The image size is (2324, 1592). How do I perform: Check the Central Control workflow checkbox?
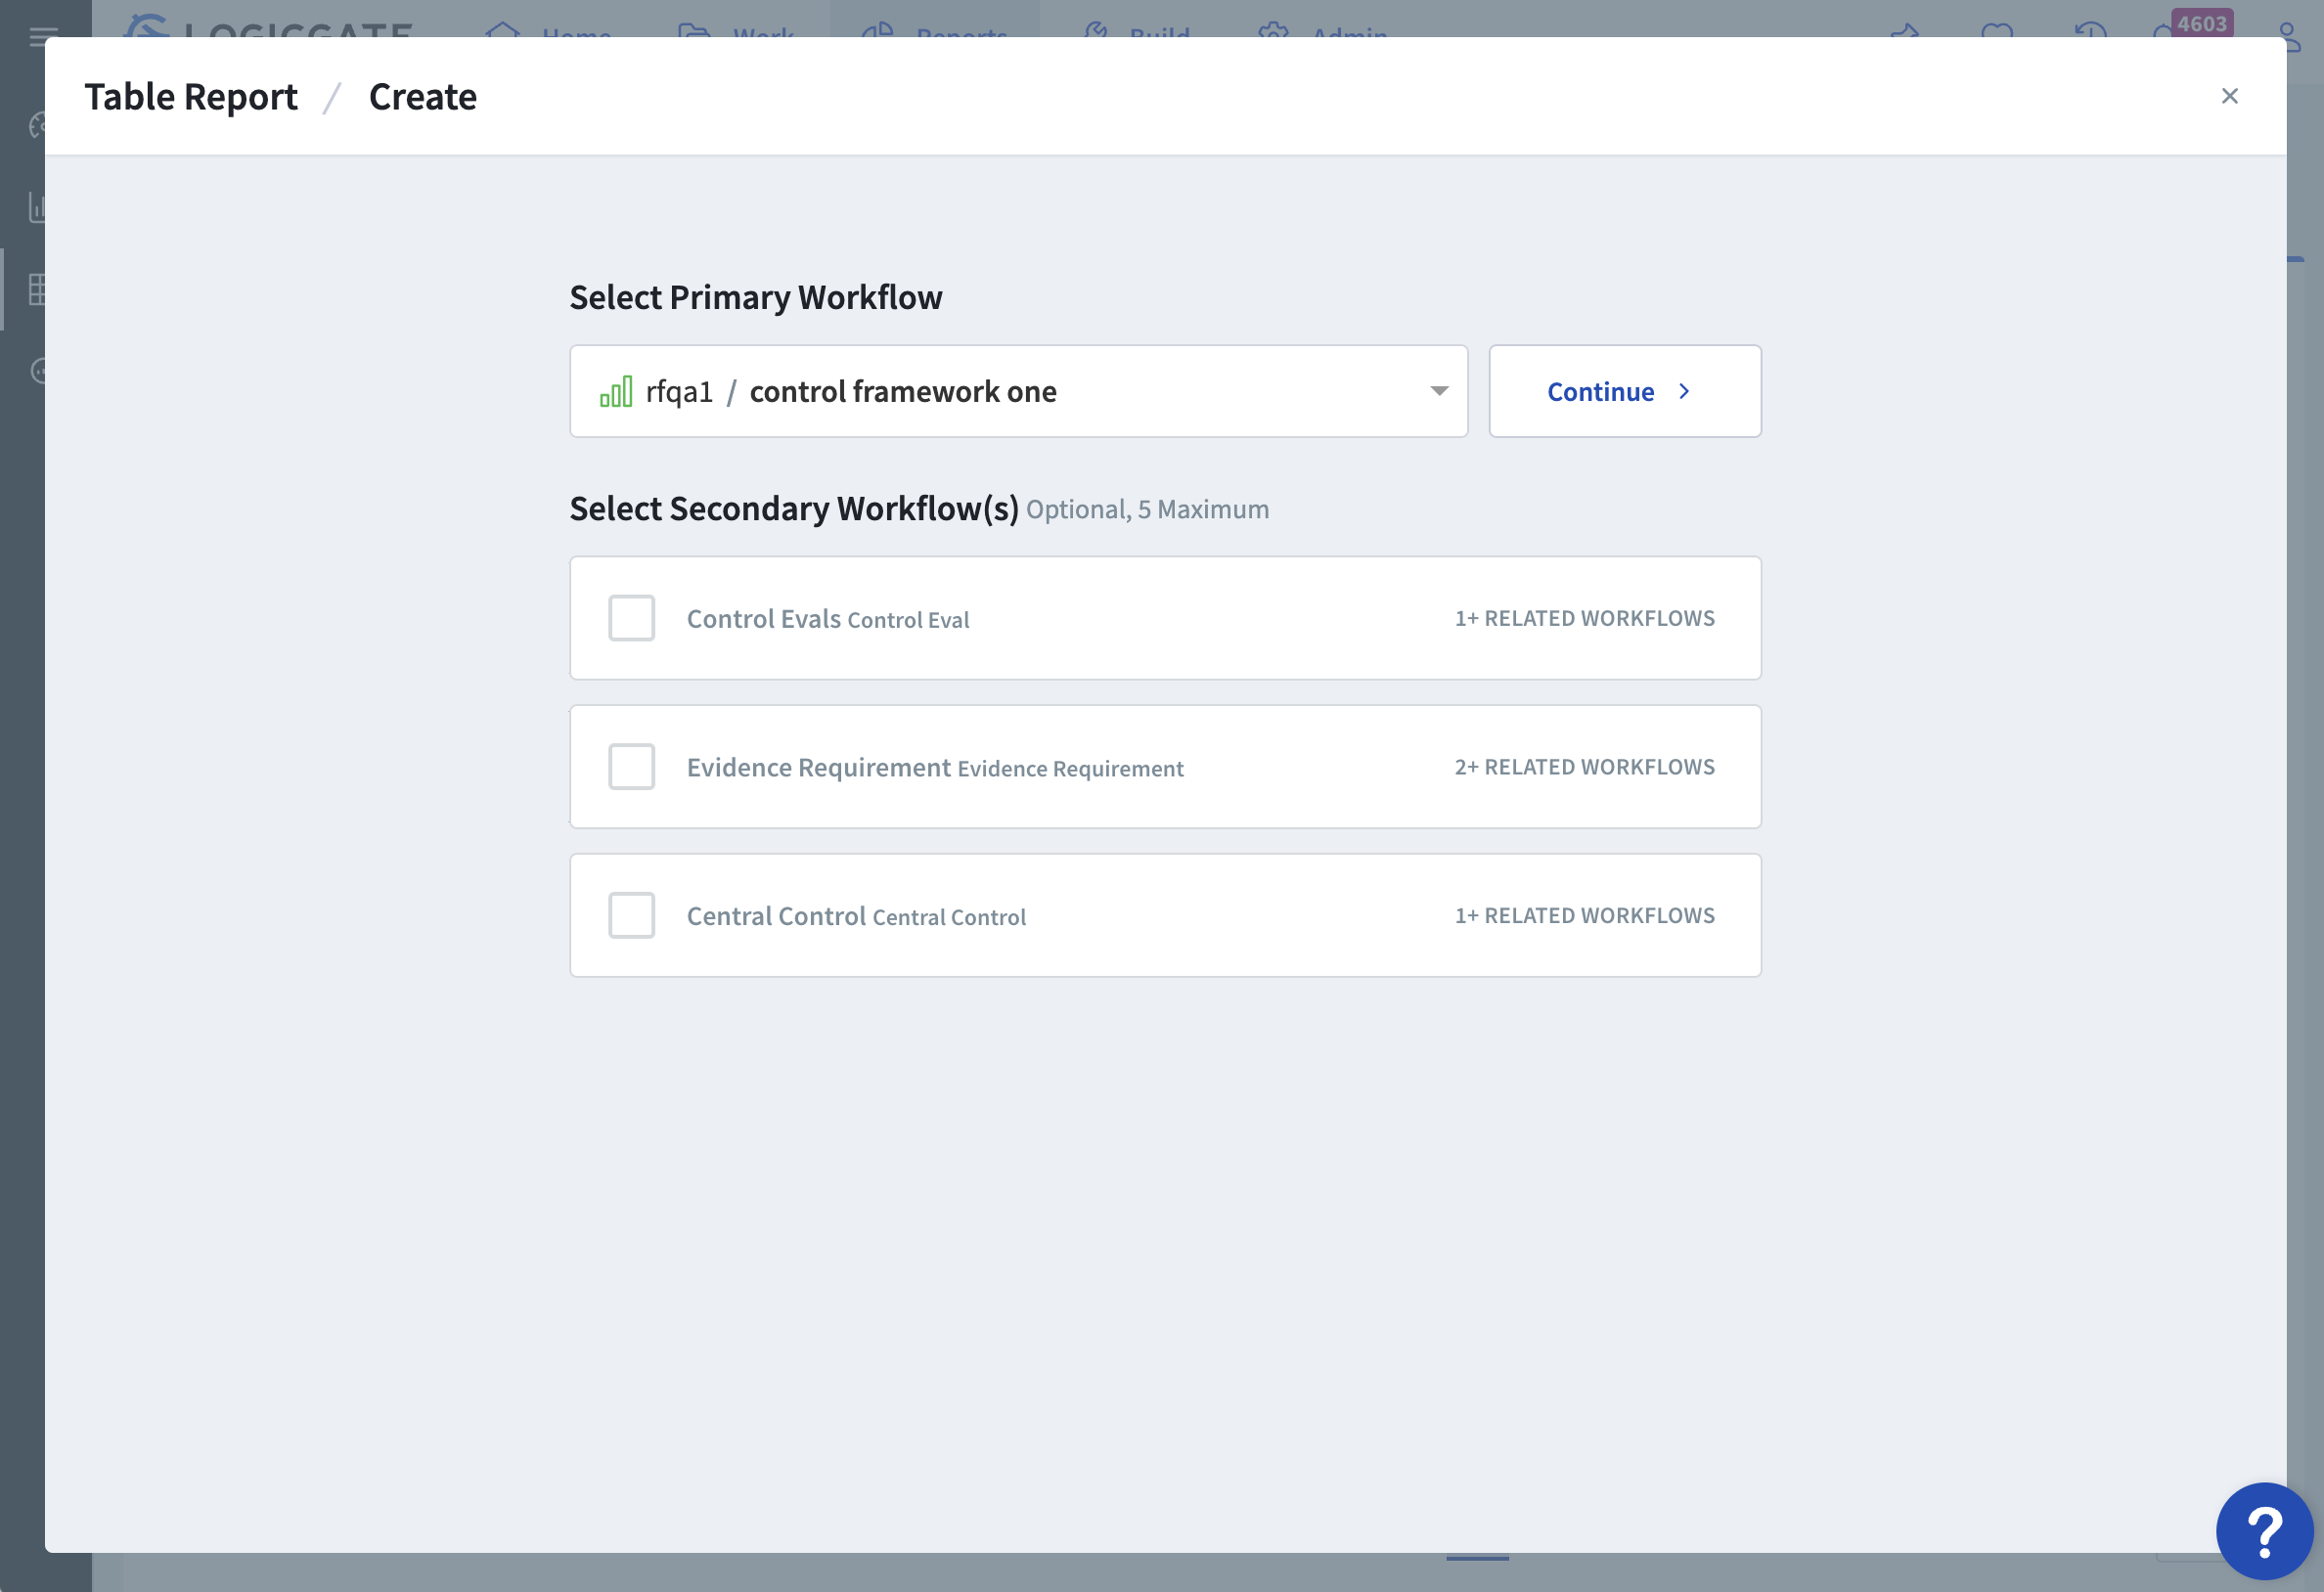(x=631, y=915)
